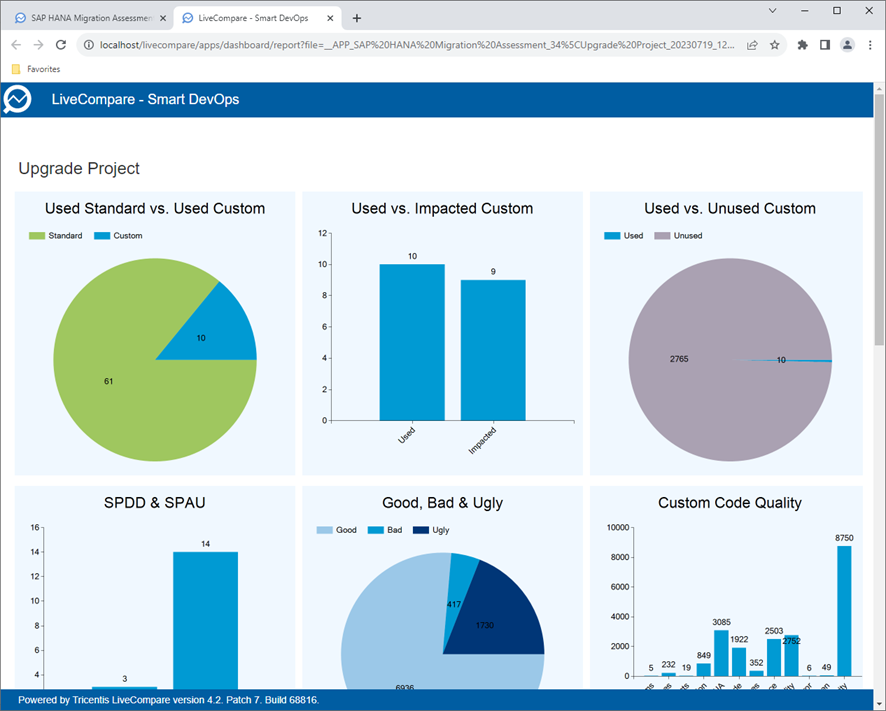This screenshot has width=886, height=711.
Task: Click the Used vs. Impacted Custom title
Action: [442, 209]
